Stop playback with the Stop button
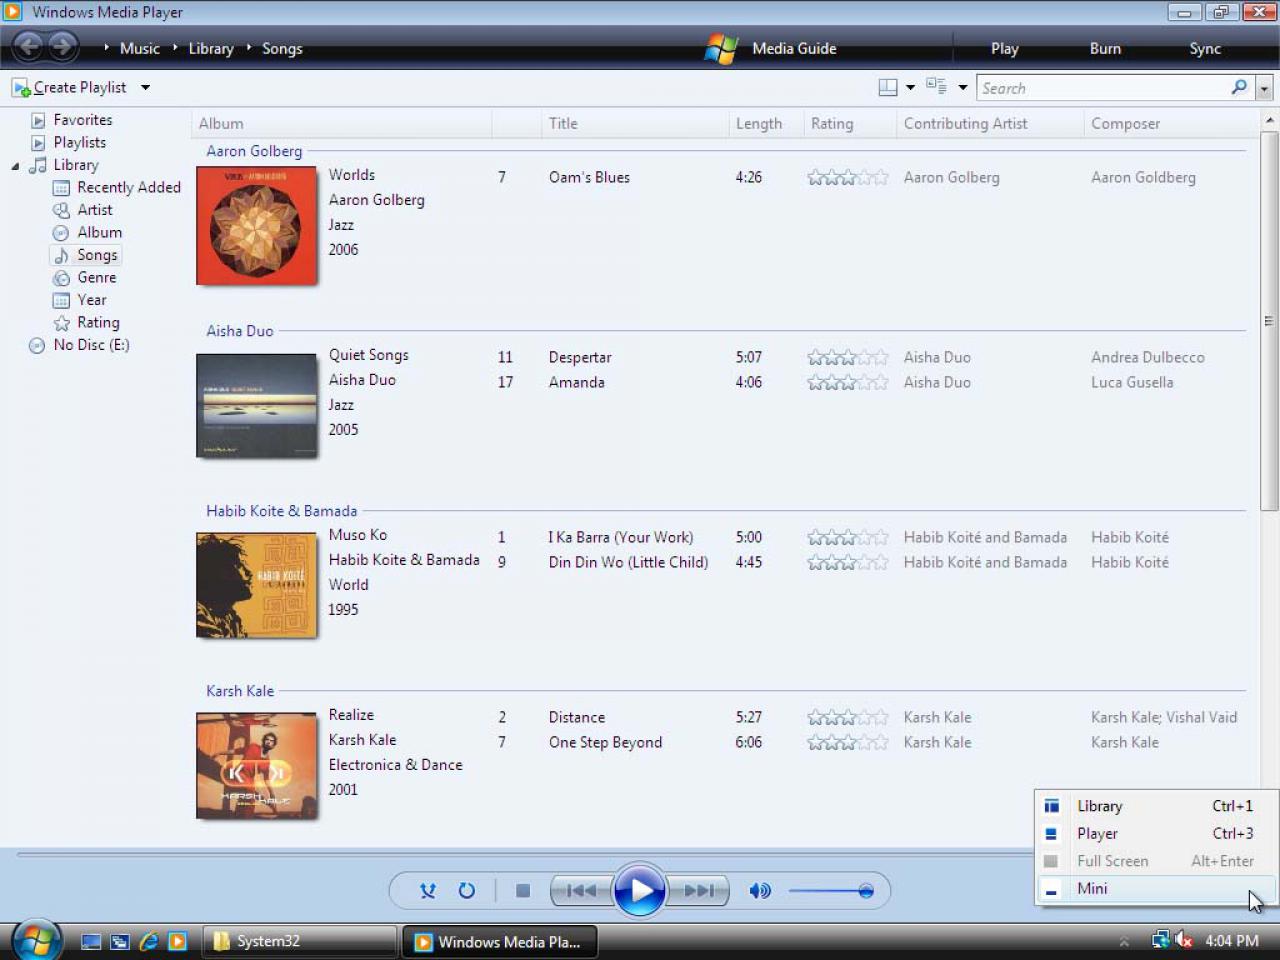Viewport: 1280px width, 960px height. coord(522,890)
